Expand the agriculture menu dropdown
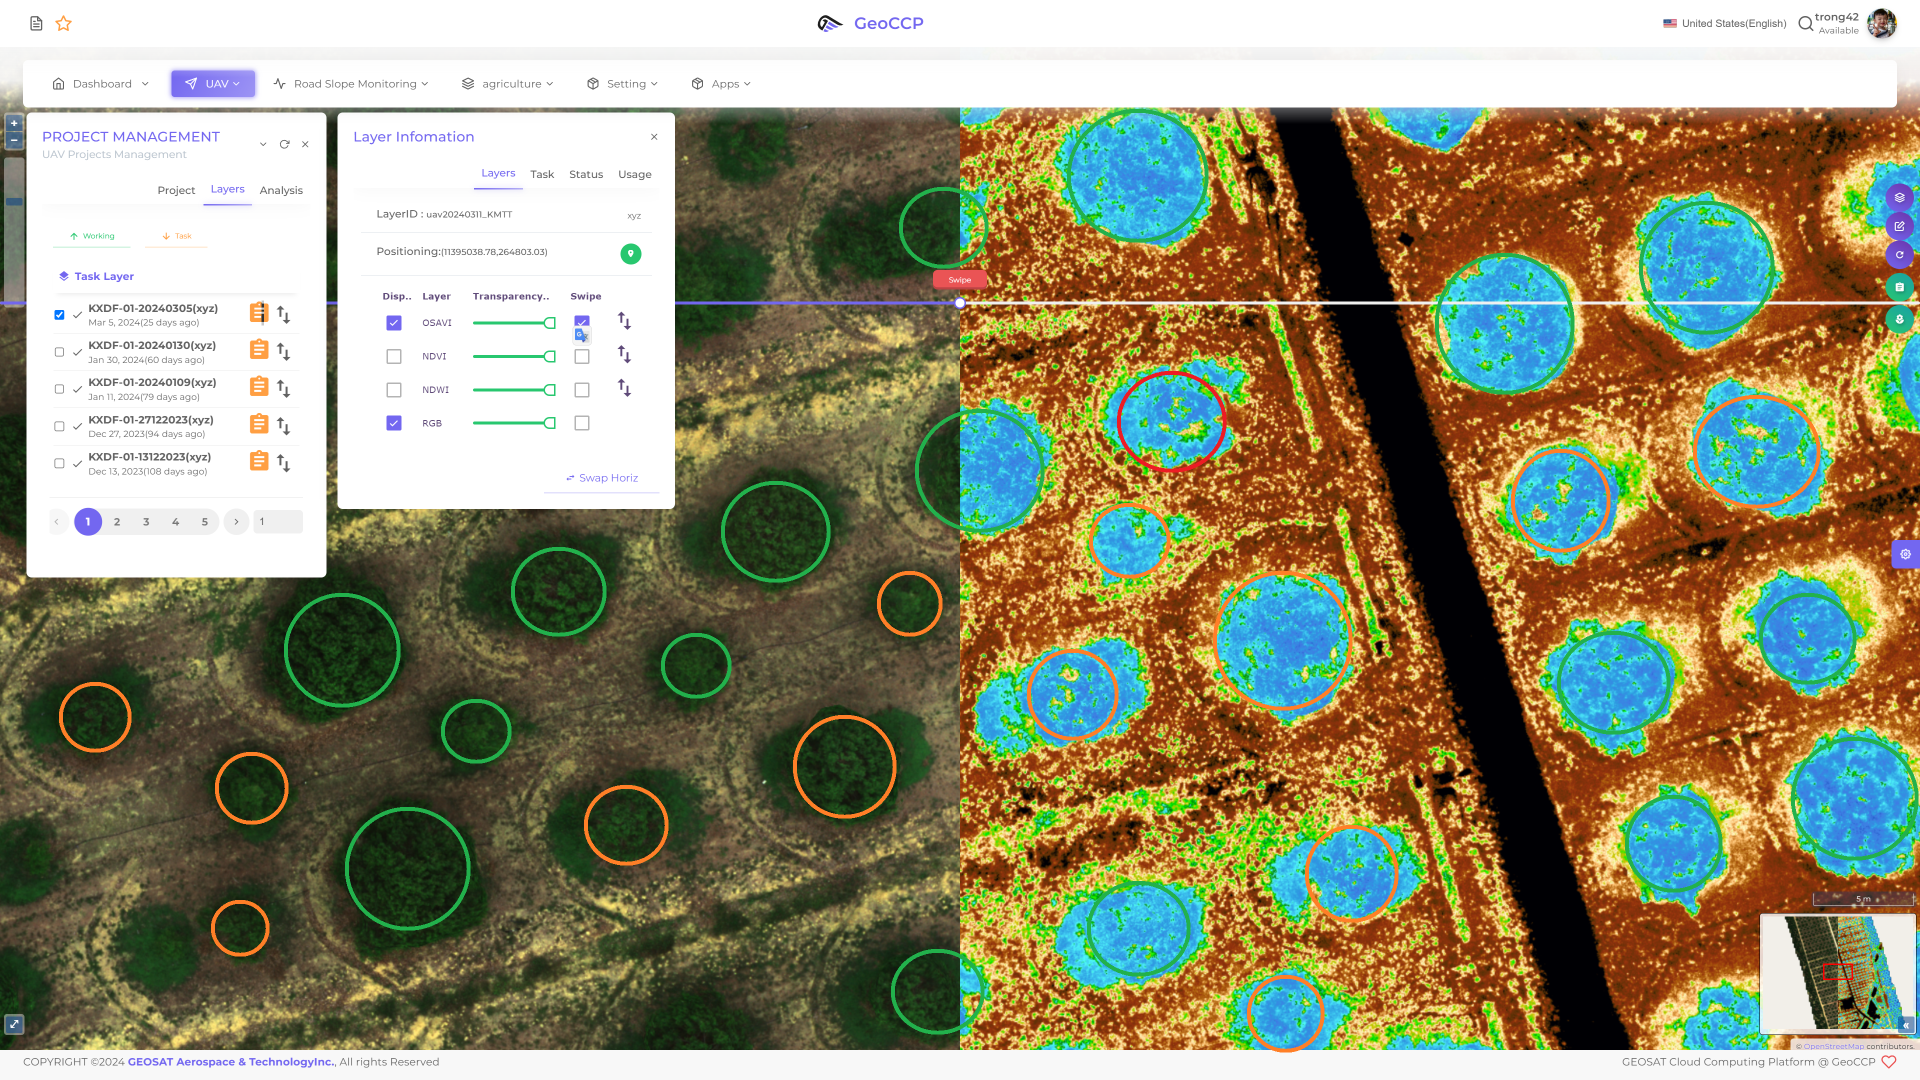The image size is (1920, 1080). click(508, 84)
